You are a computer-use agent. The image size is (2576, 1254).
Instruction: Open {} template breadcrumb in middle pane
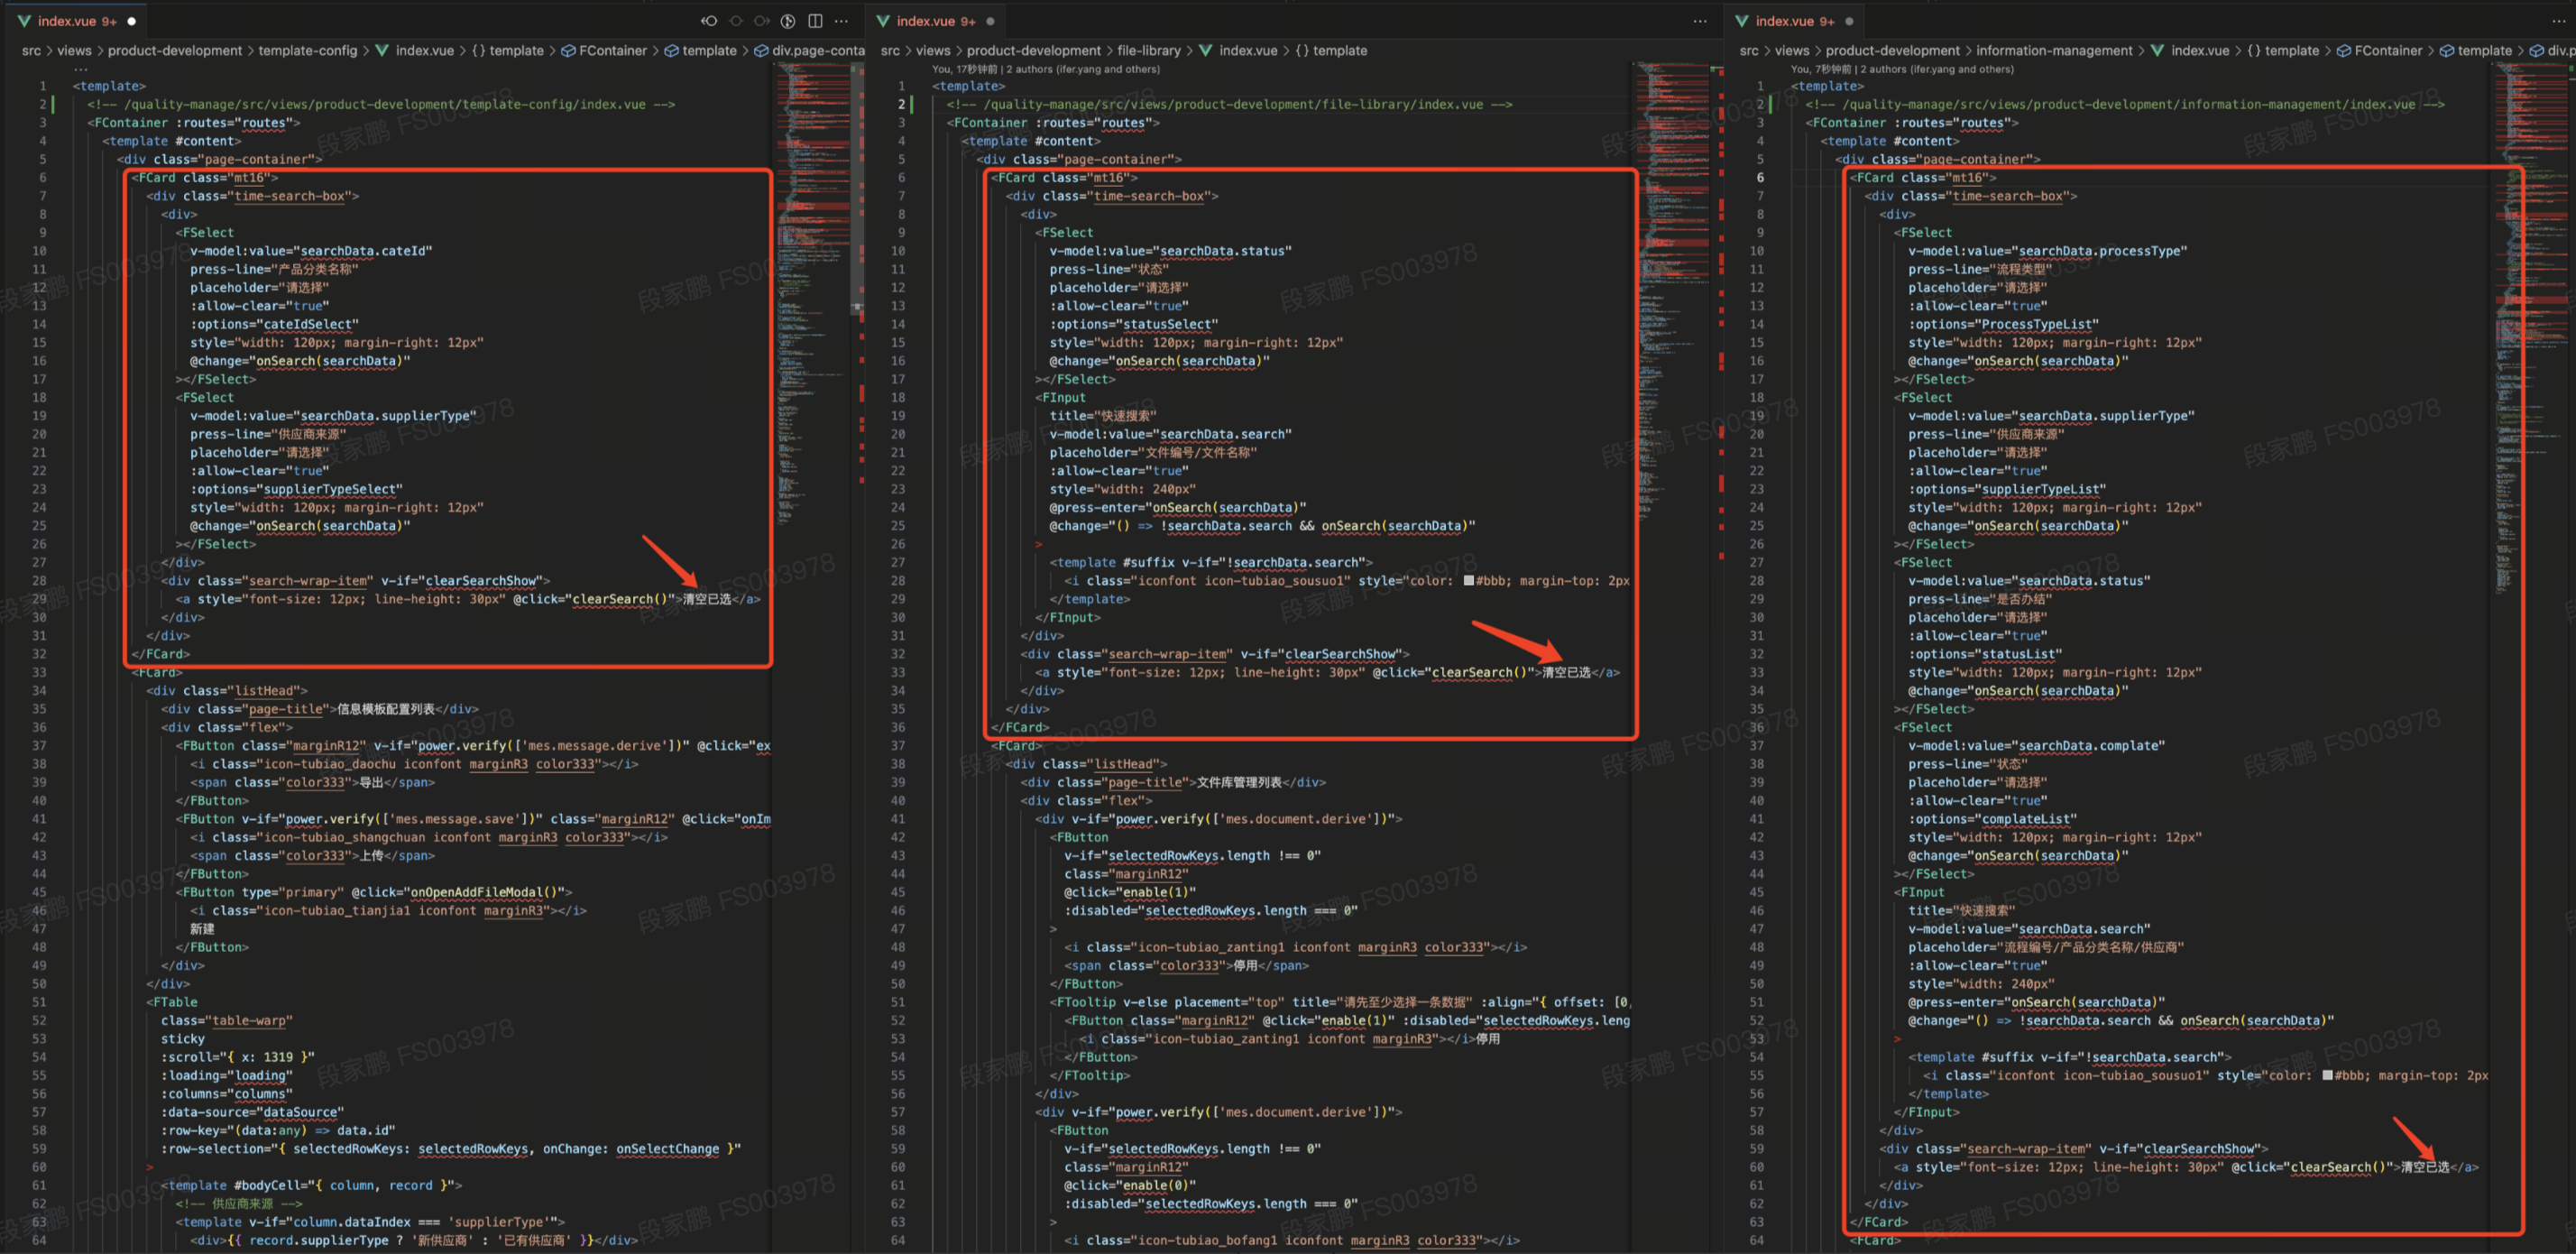1331,50
